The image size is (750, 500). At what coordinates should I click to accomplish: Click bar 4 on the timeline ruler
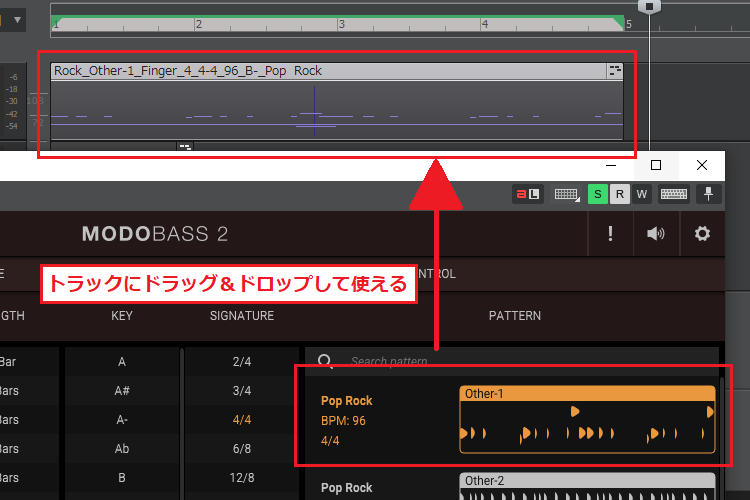coord(485,24)
